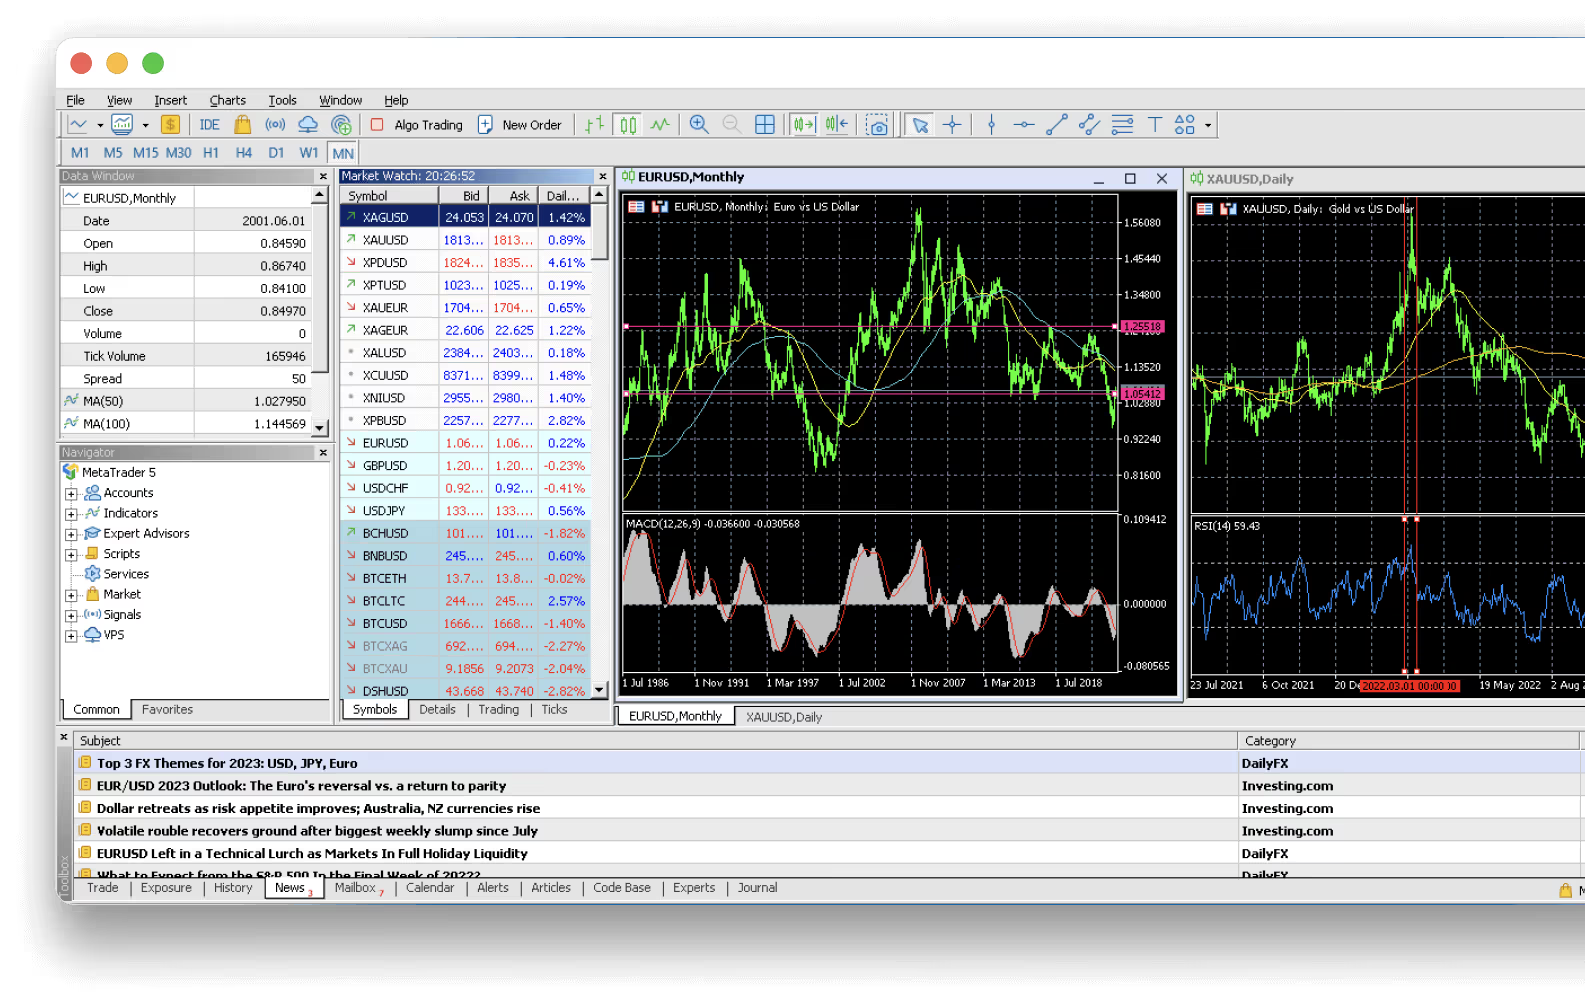This screenshot has height=1003, width=1585.
Task: Switch chart to candlestick style
Action: click(x=628, y=125)
